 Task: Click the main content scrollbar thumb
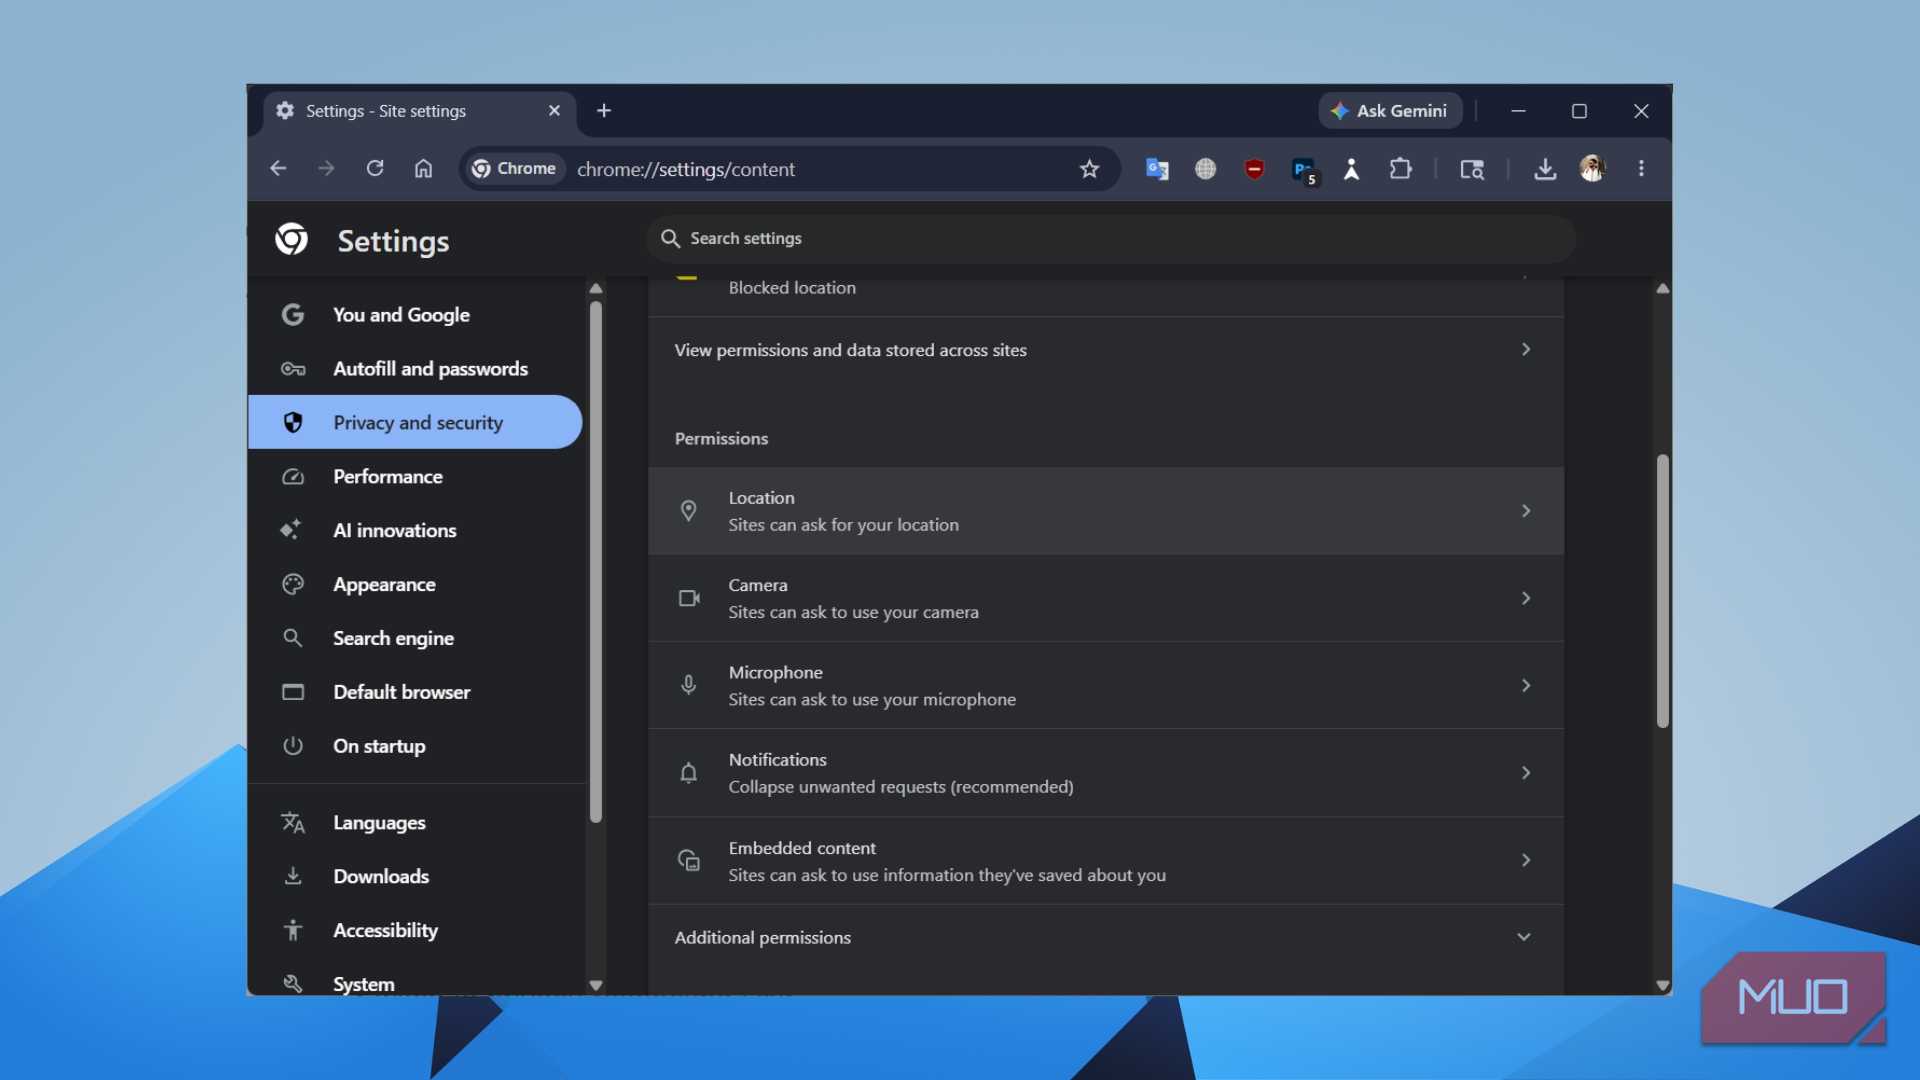[1662, 591]
